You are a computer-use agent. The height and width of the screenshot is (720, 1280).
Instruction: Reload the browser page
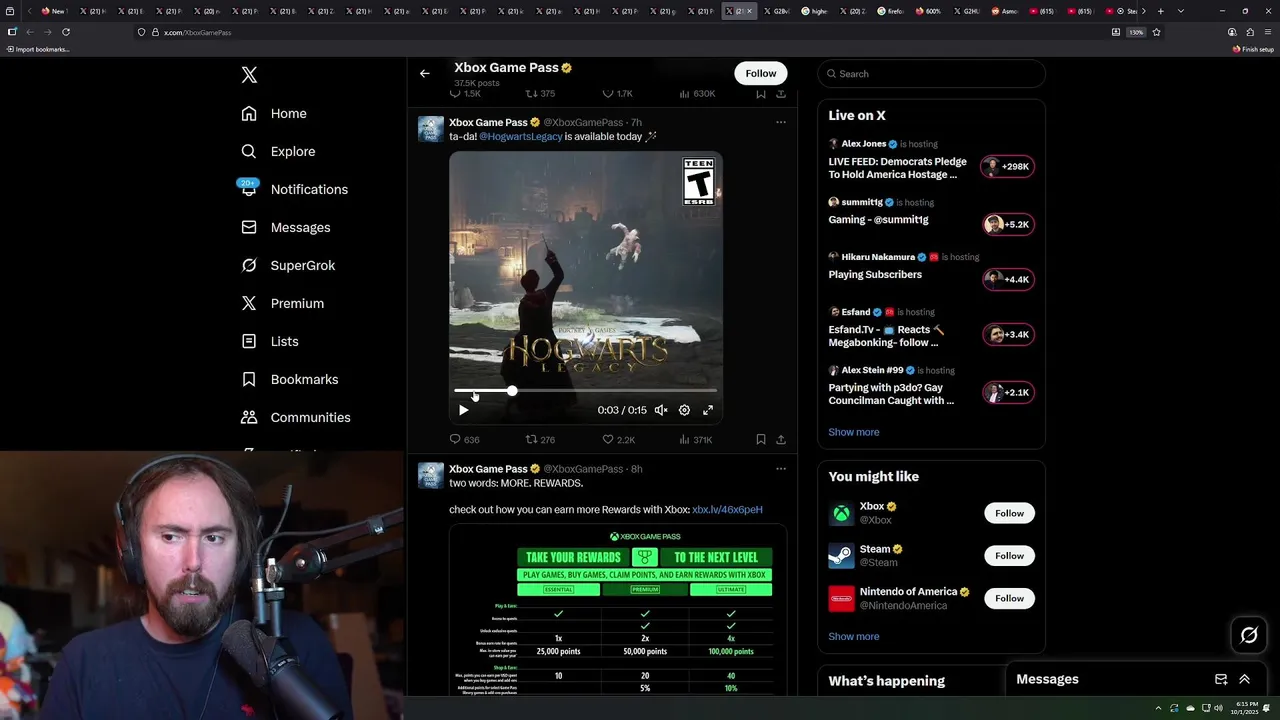[66, 32]
